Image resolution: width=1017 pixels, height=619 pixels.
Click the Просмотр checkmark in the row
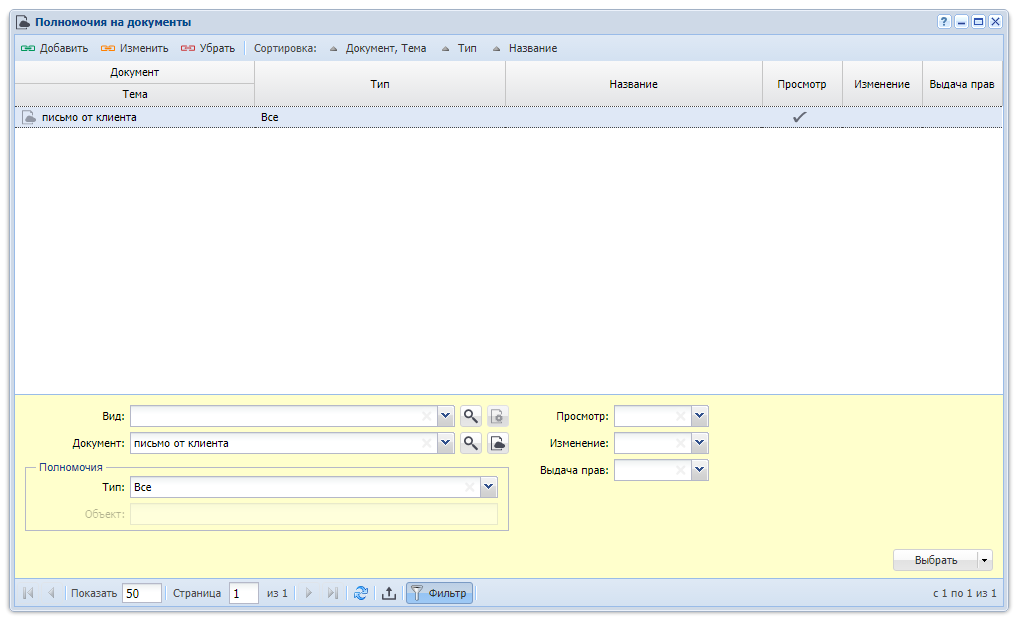click(x=800, y=117)
